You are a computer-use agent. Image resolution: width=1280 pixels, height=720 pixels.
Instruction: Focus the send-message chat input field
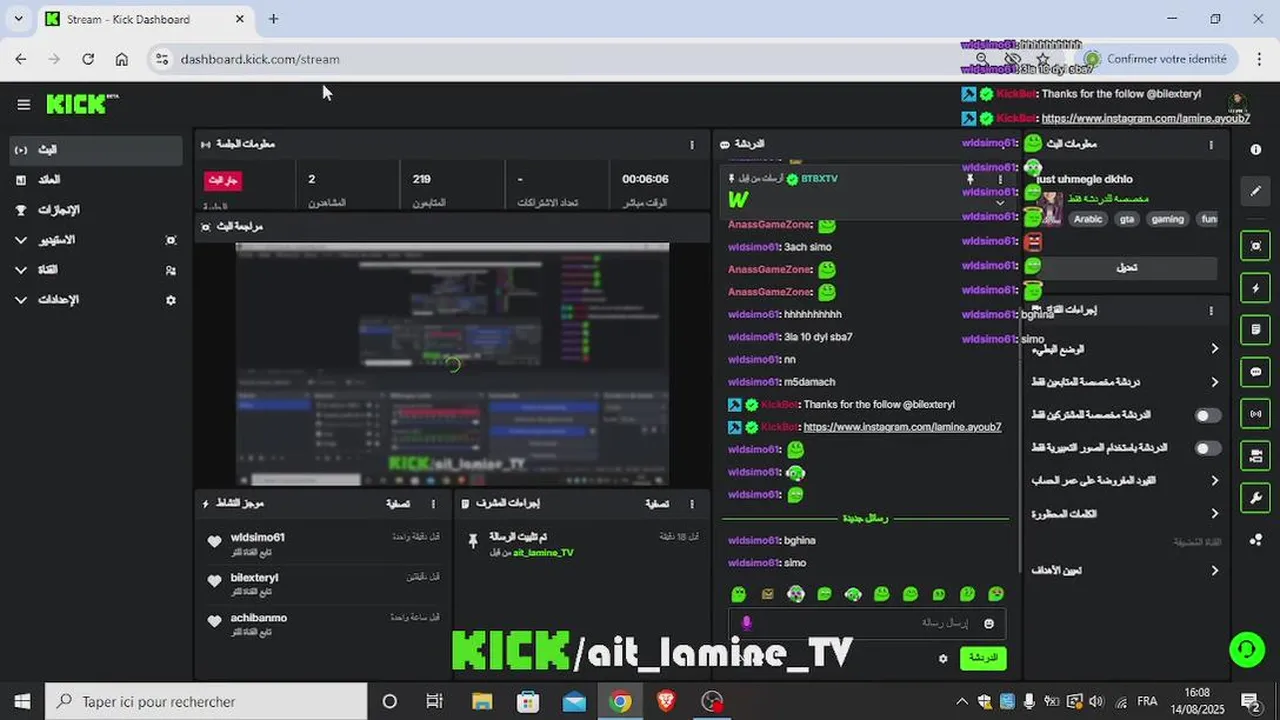coord(868,623)
